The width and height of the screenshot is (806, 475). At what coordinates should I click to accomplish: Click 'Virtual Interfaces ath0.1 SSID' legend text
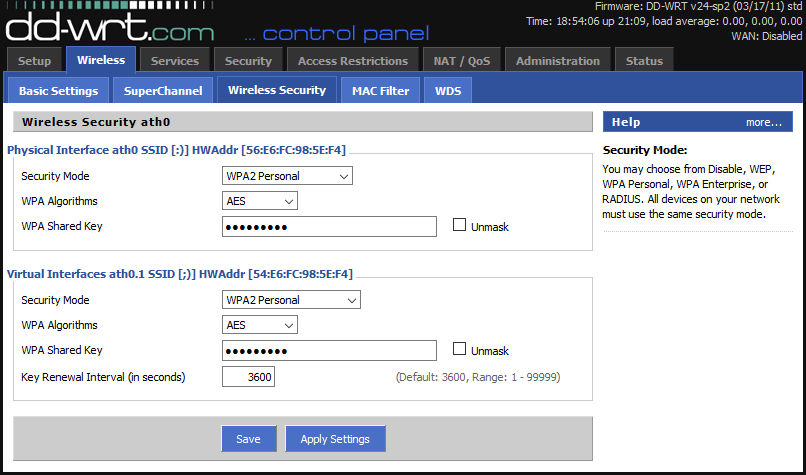[180, 274]
